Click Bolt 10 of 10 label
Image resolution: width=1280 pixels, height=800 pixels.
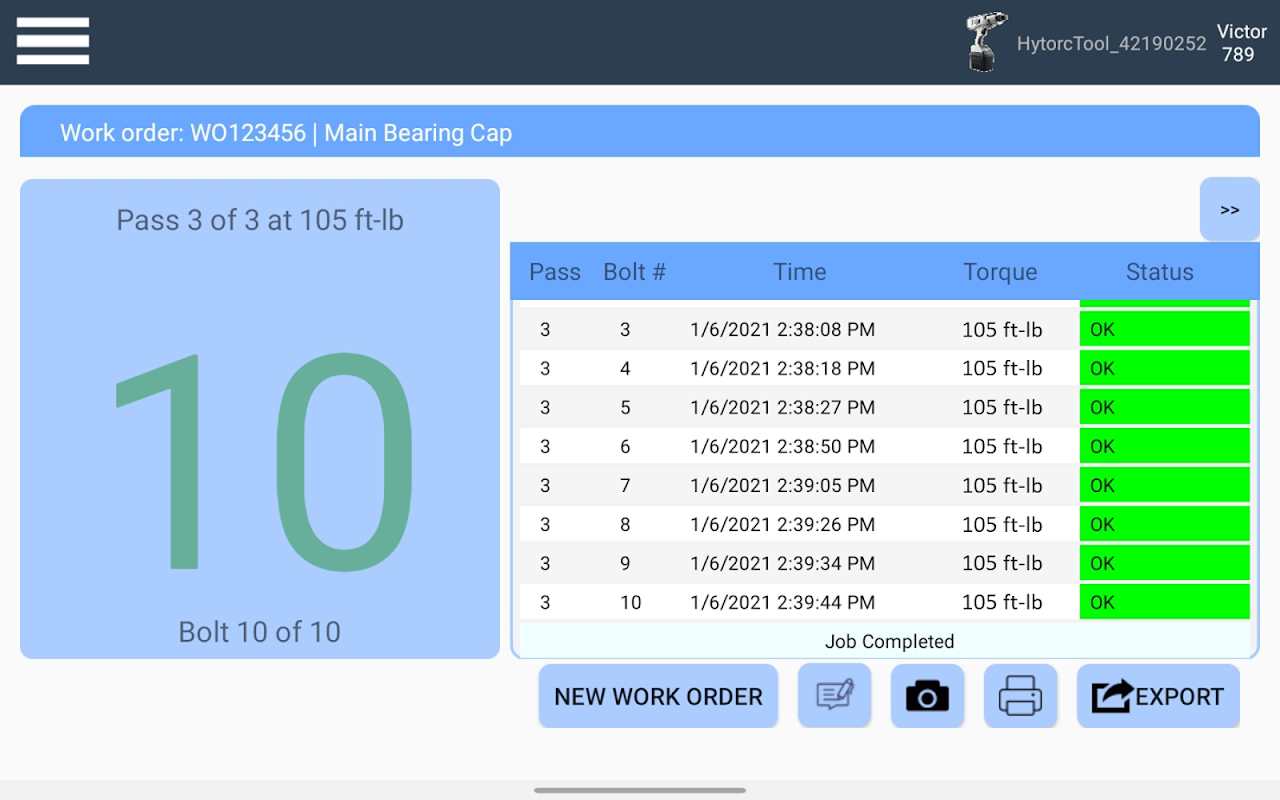click(x=260, y=632)
